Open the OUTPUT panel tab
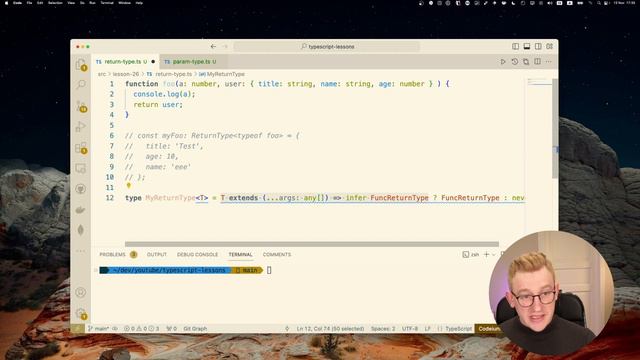Screen dimensions: 640x360 click(157, 254)
